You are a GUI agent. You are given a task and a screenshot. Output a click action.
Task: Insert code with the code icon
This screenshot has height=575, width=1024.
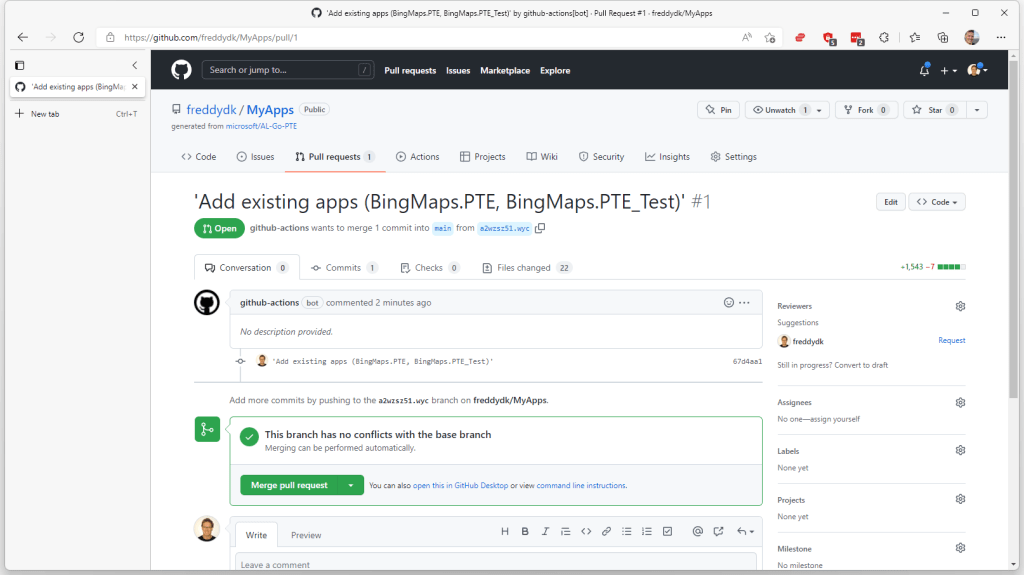tap(586, 531)
